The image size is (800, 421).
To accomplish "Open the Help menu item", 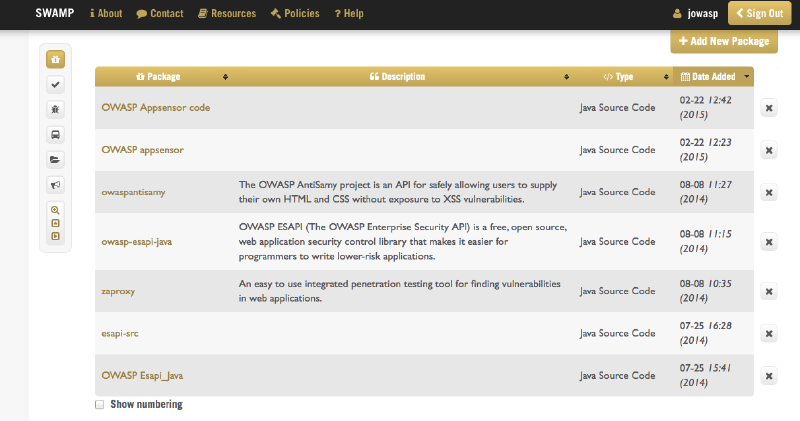I will tap(349, 14).
